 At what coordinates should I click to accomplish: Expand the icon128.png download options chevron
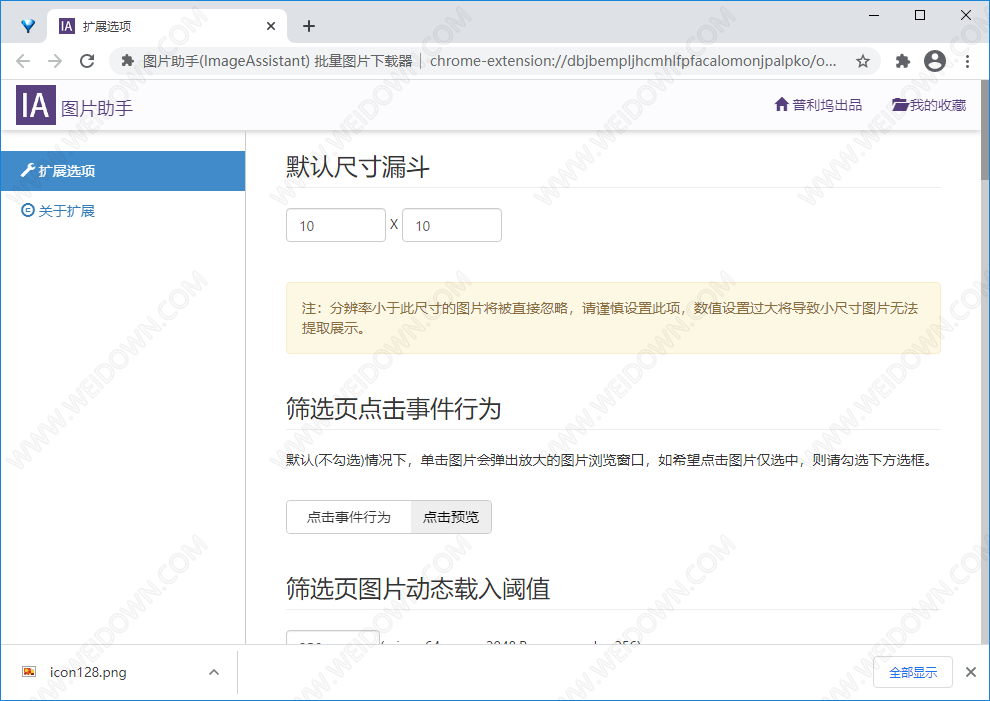[x=213, y=672]
